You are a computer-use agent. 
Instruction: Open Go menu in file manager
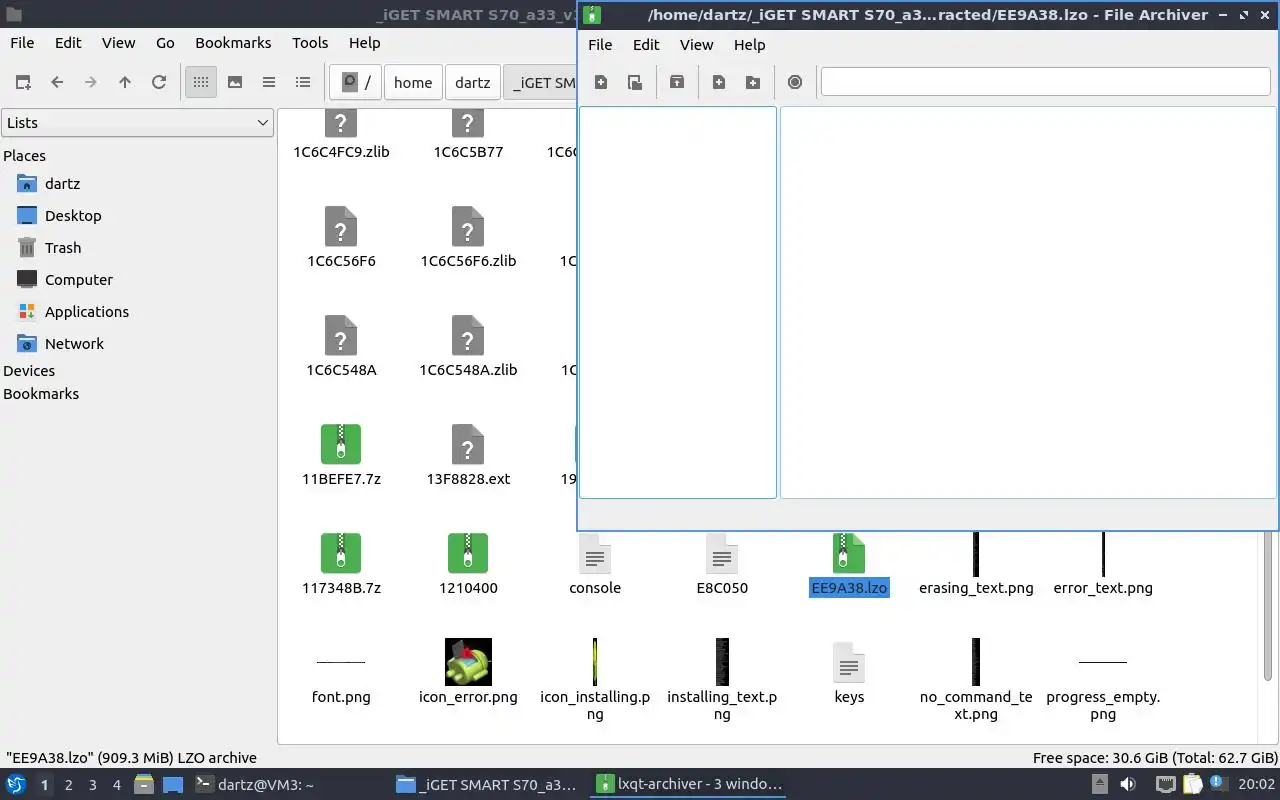165,43
